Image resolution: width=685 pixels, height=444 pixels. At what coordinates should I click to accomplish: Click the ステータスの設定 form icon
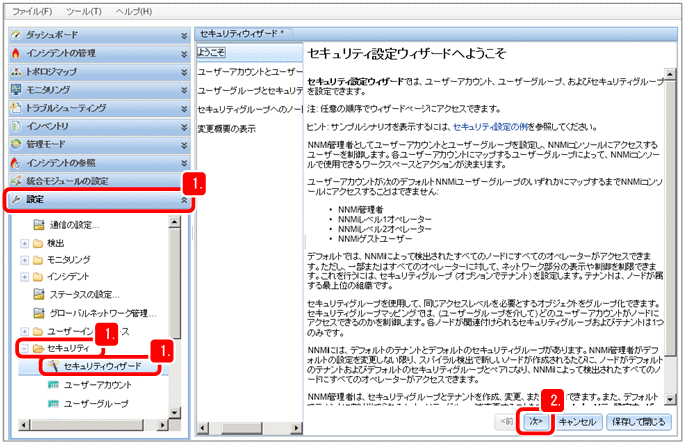(x=39, y=294)
